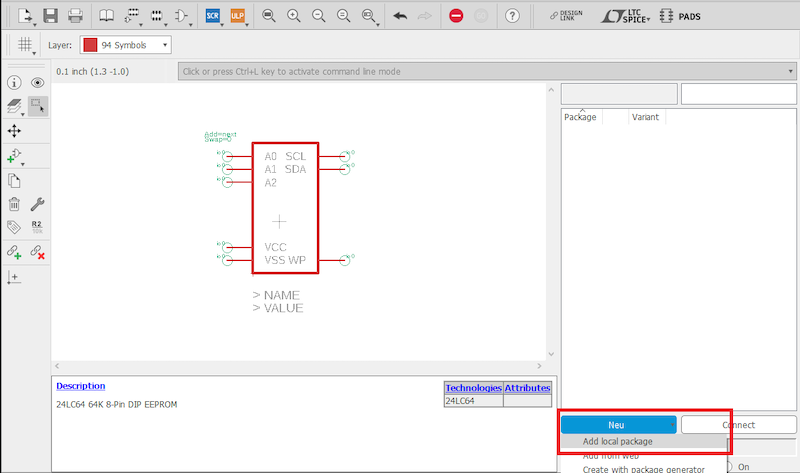This screenshot has width=800, height=473.
Task: Open layer display settings icon
Action: click(14, 106)
